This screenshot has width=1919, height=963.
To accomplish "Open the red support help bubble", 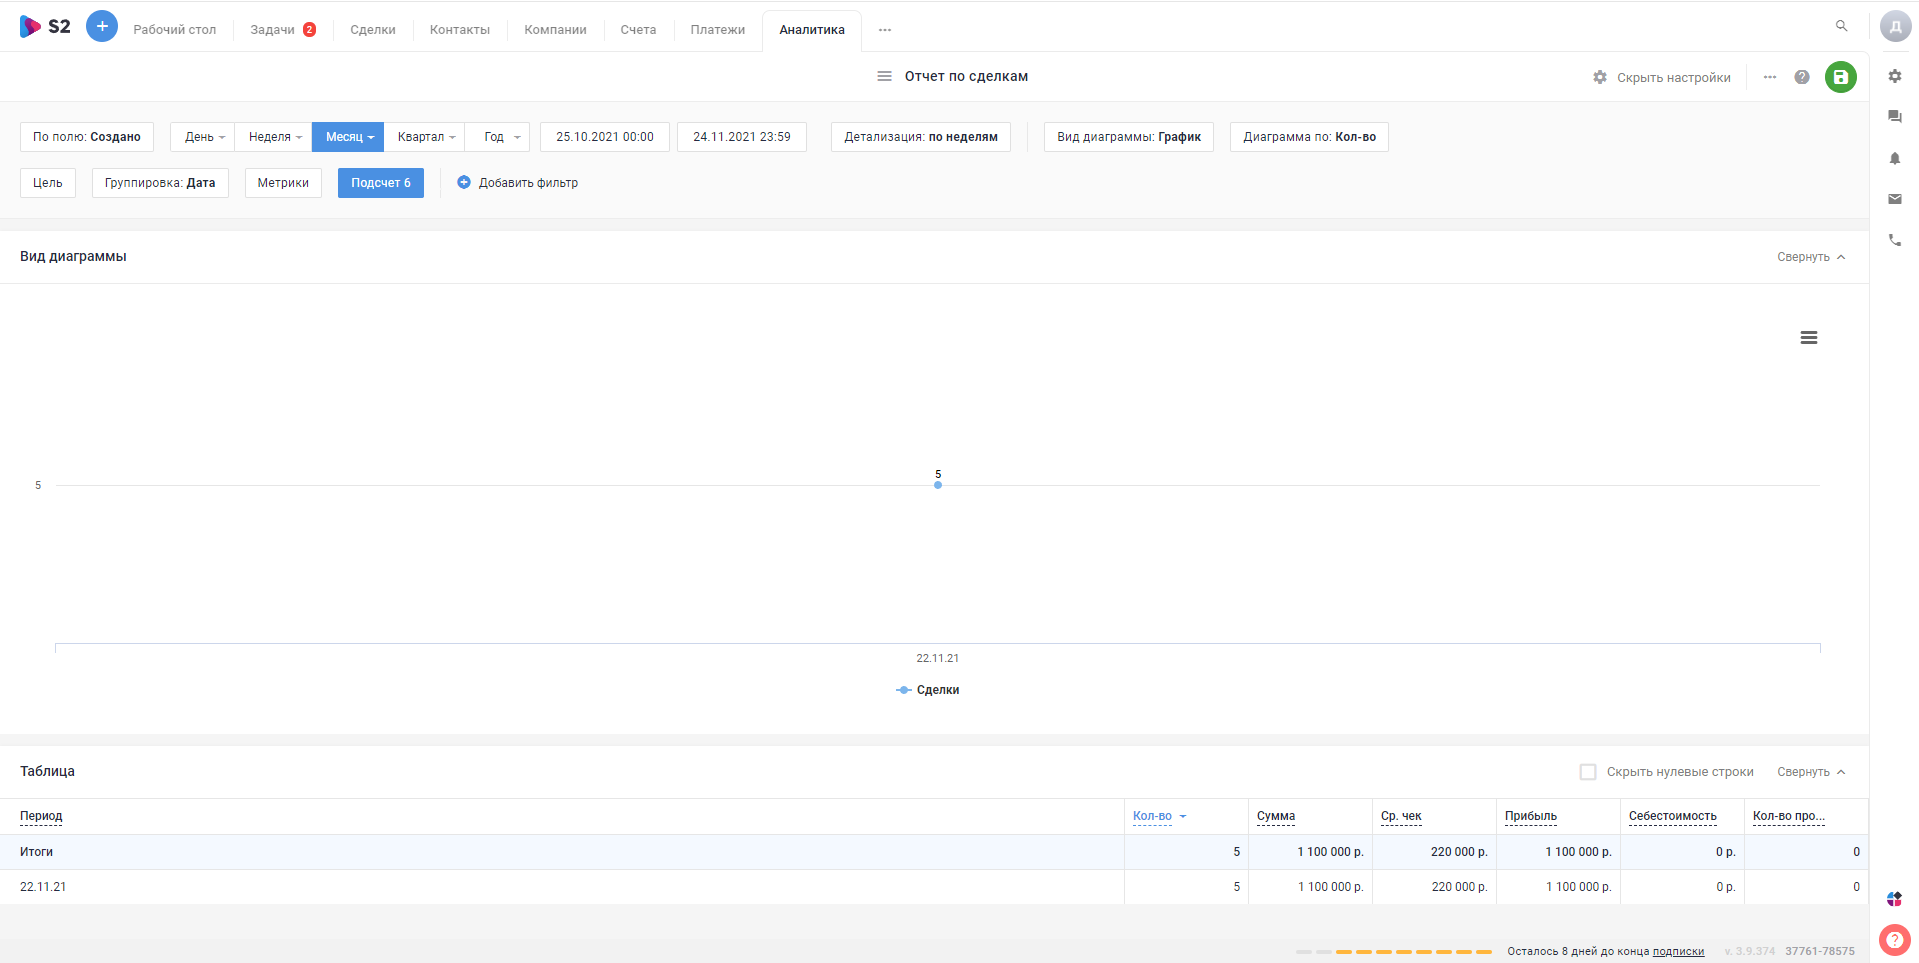I will pyautogui.click(x=1894, y=940).
